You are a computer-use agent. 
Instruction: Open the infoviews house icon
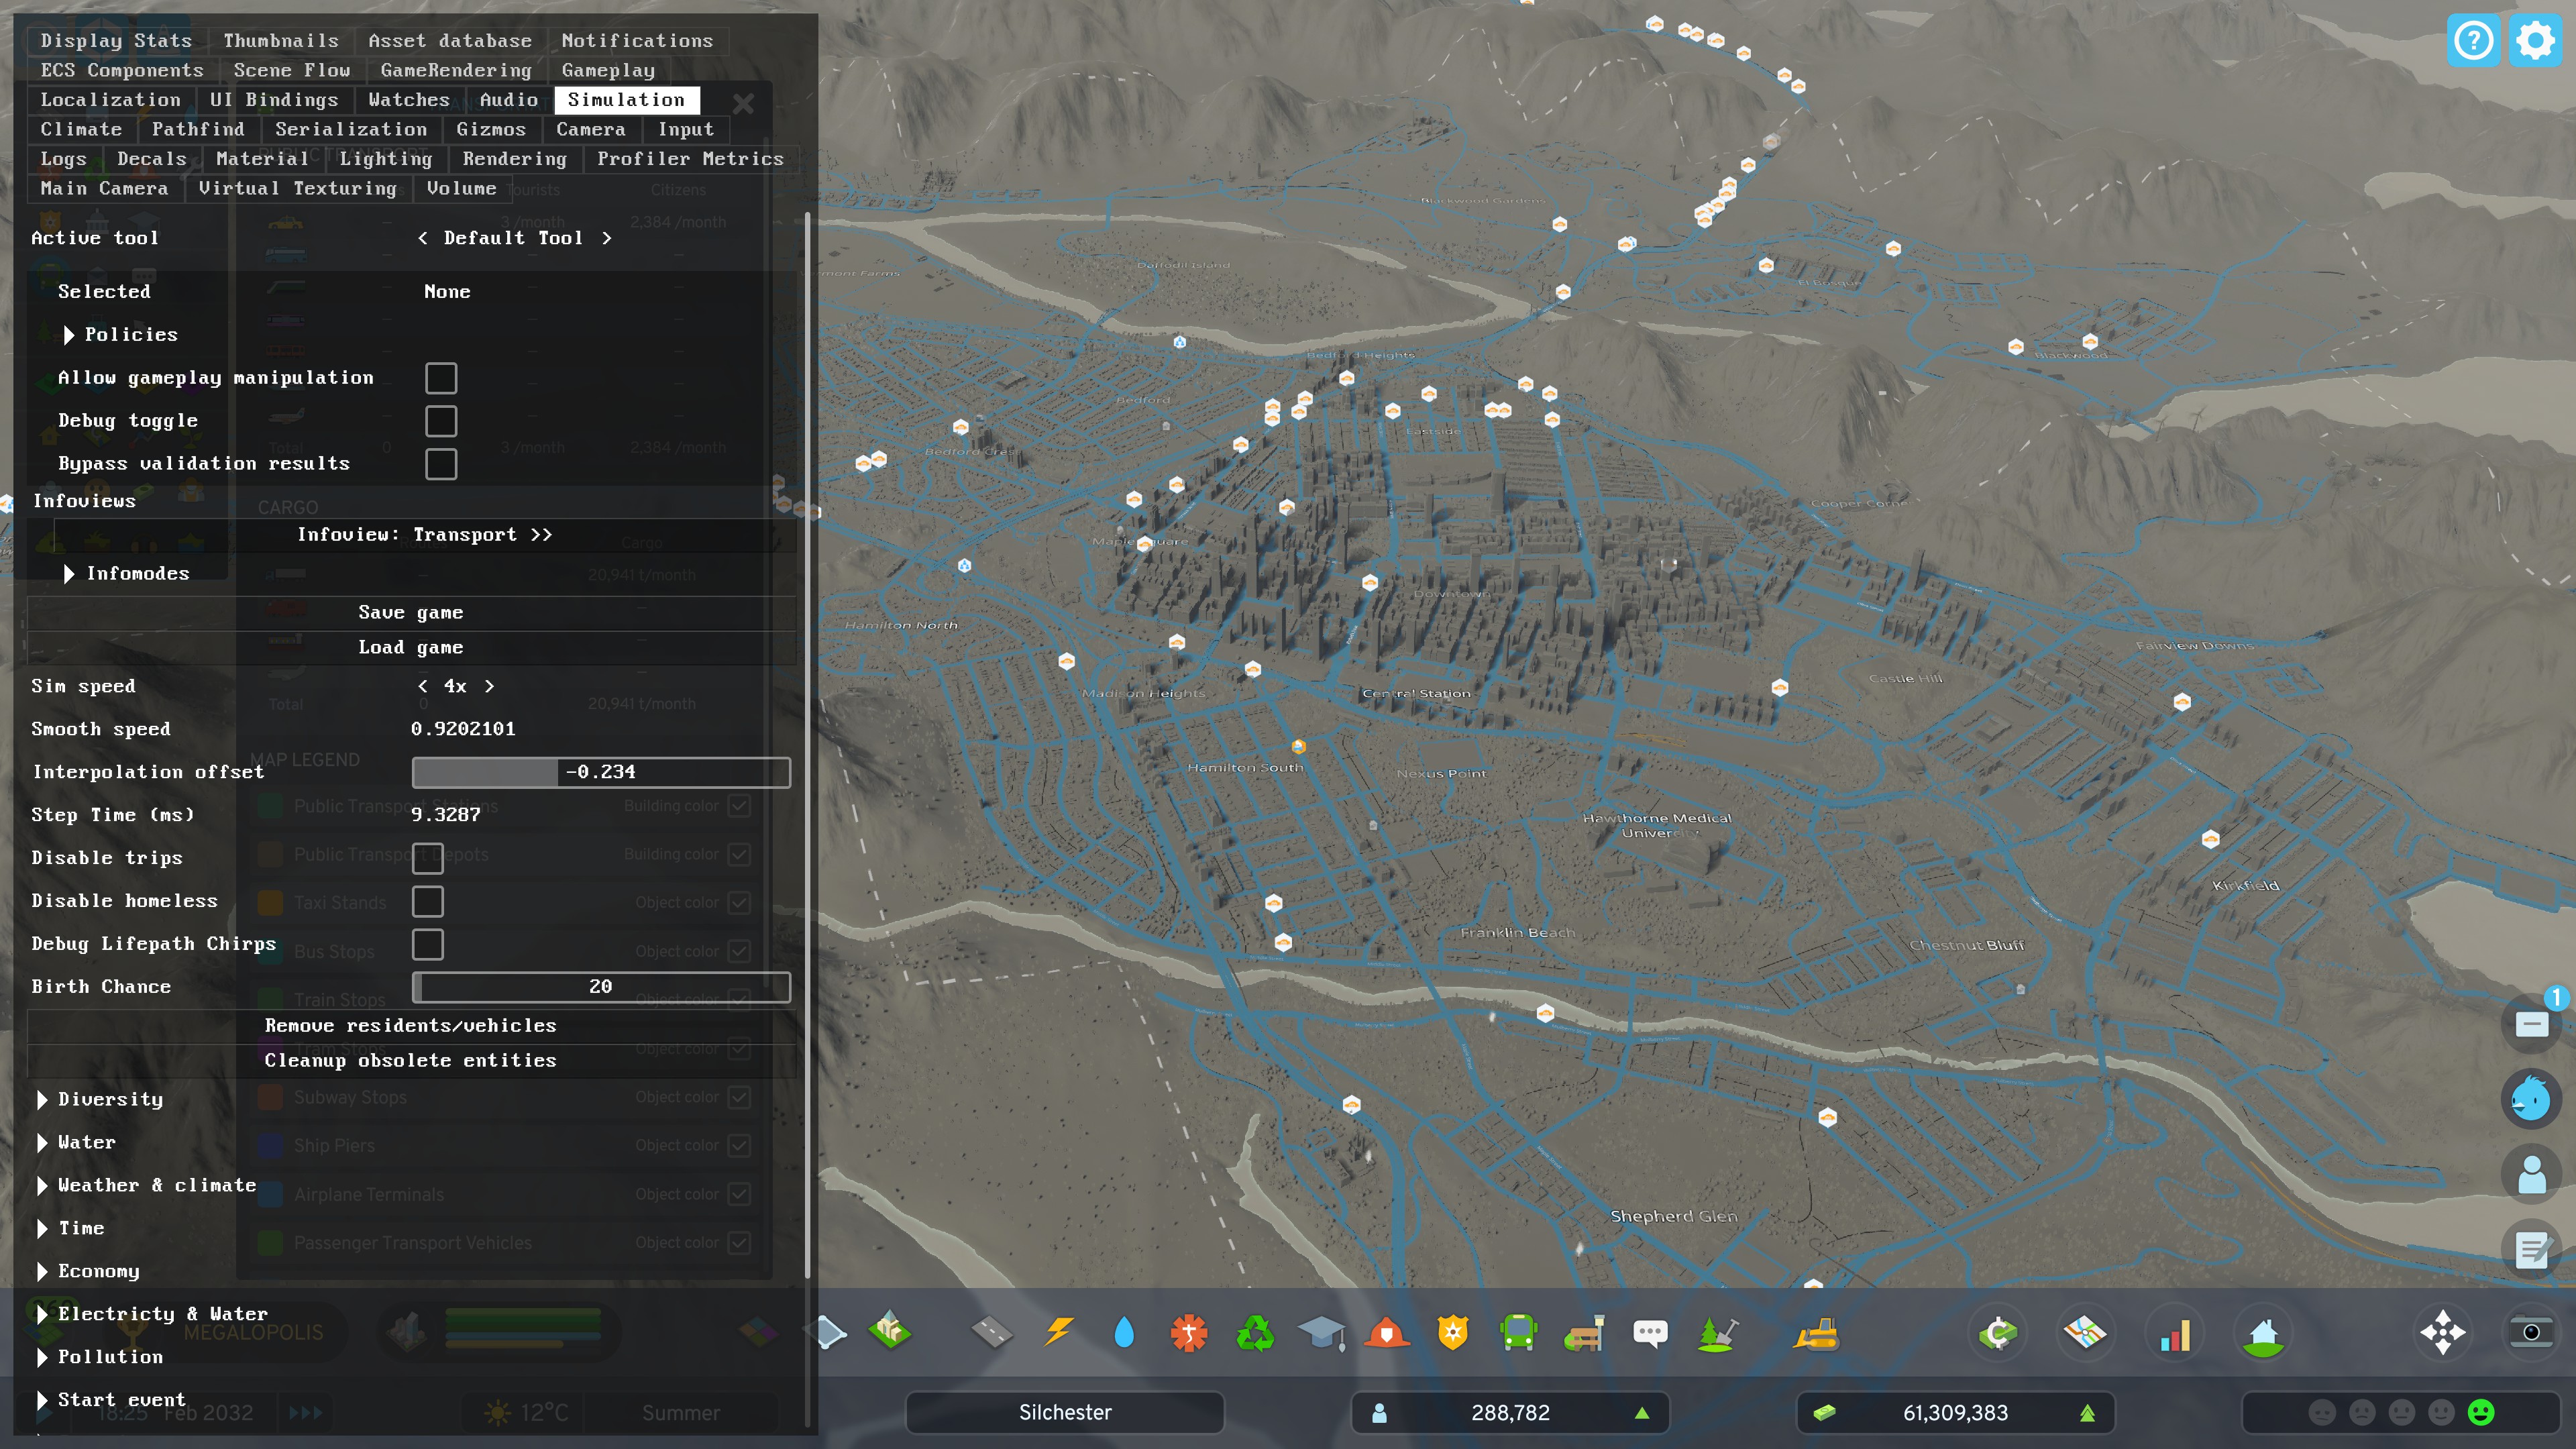tap(2263, 1332)
